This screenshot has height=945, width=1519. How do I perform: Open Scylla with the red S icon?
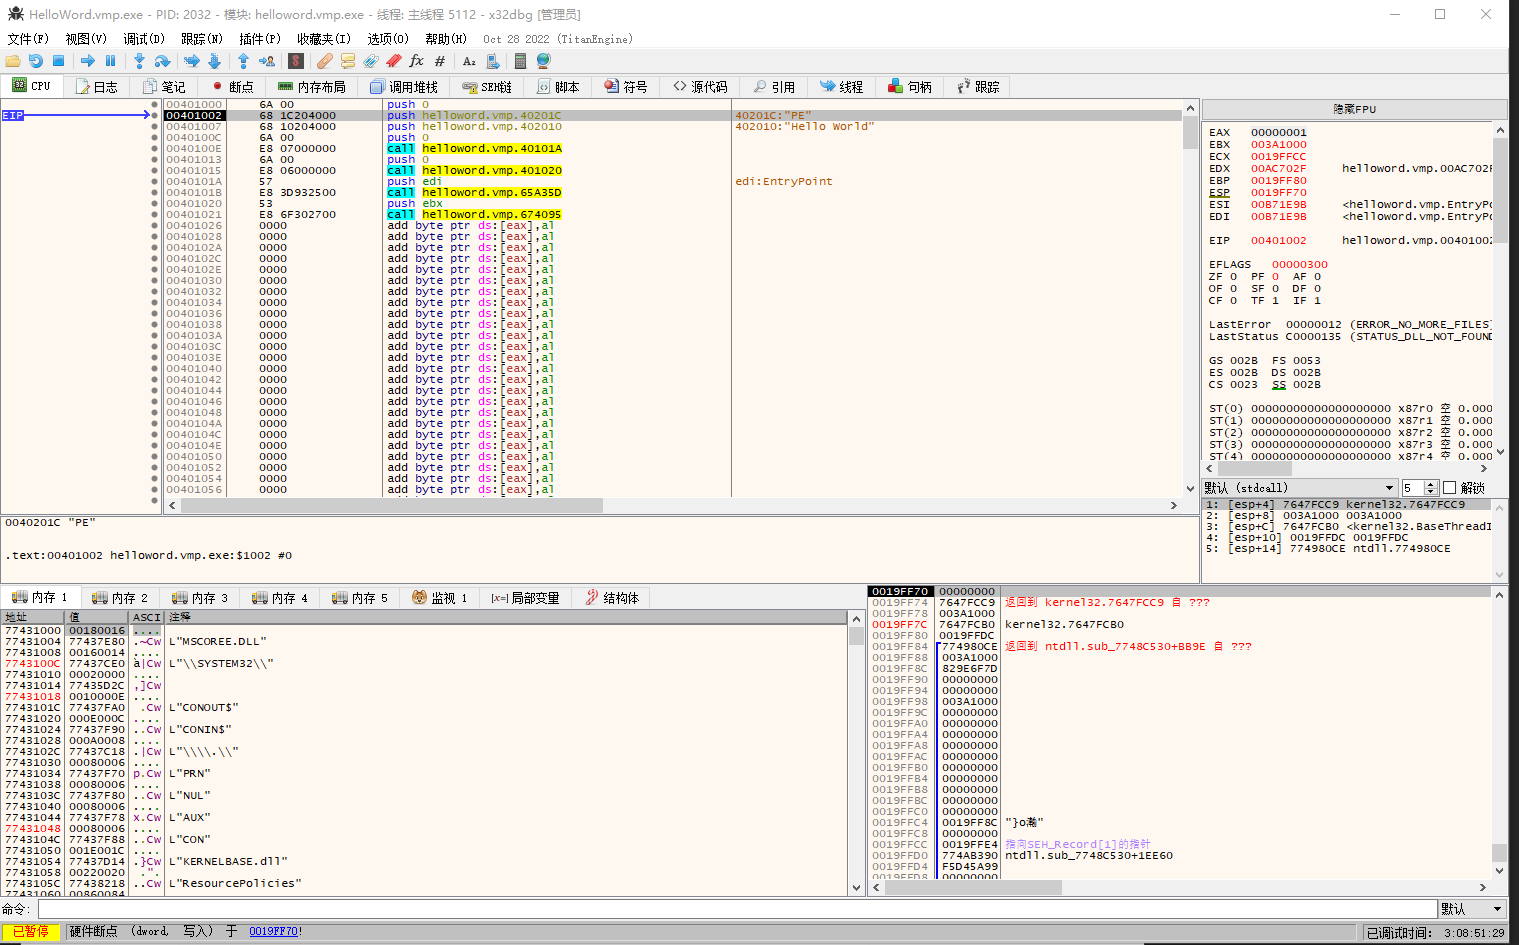pyautogui.click(x=296, y=61)
